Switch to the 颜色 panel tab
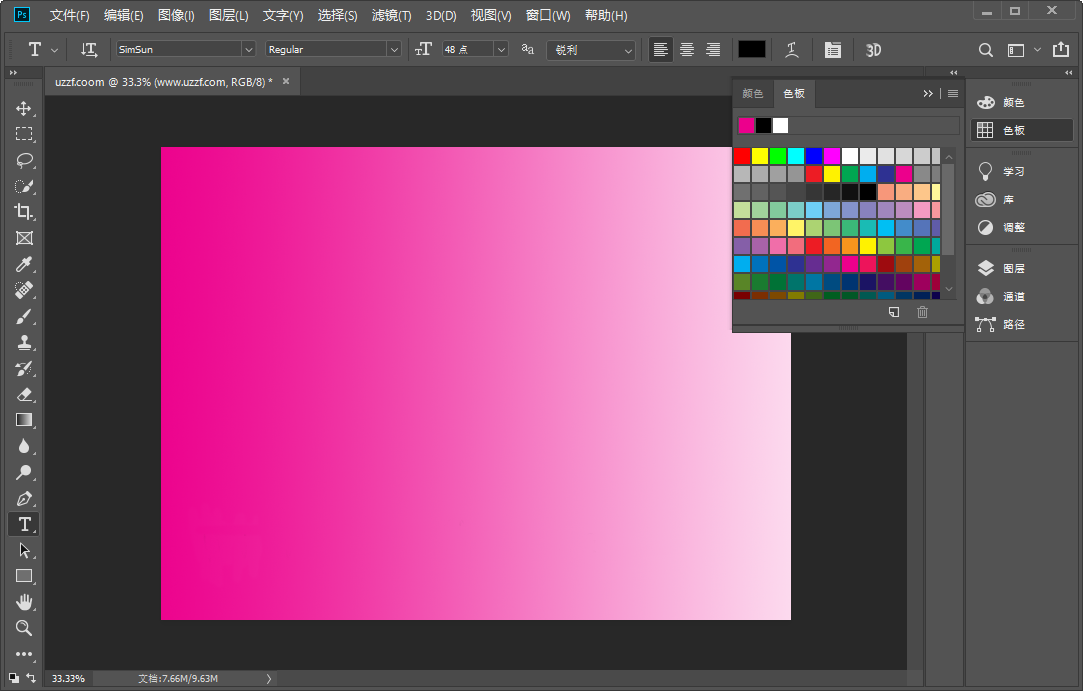Image resolution: width=1083 pixels, height=691 pixels. click(752, 93)
